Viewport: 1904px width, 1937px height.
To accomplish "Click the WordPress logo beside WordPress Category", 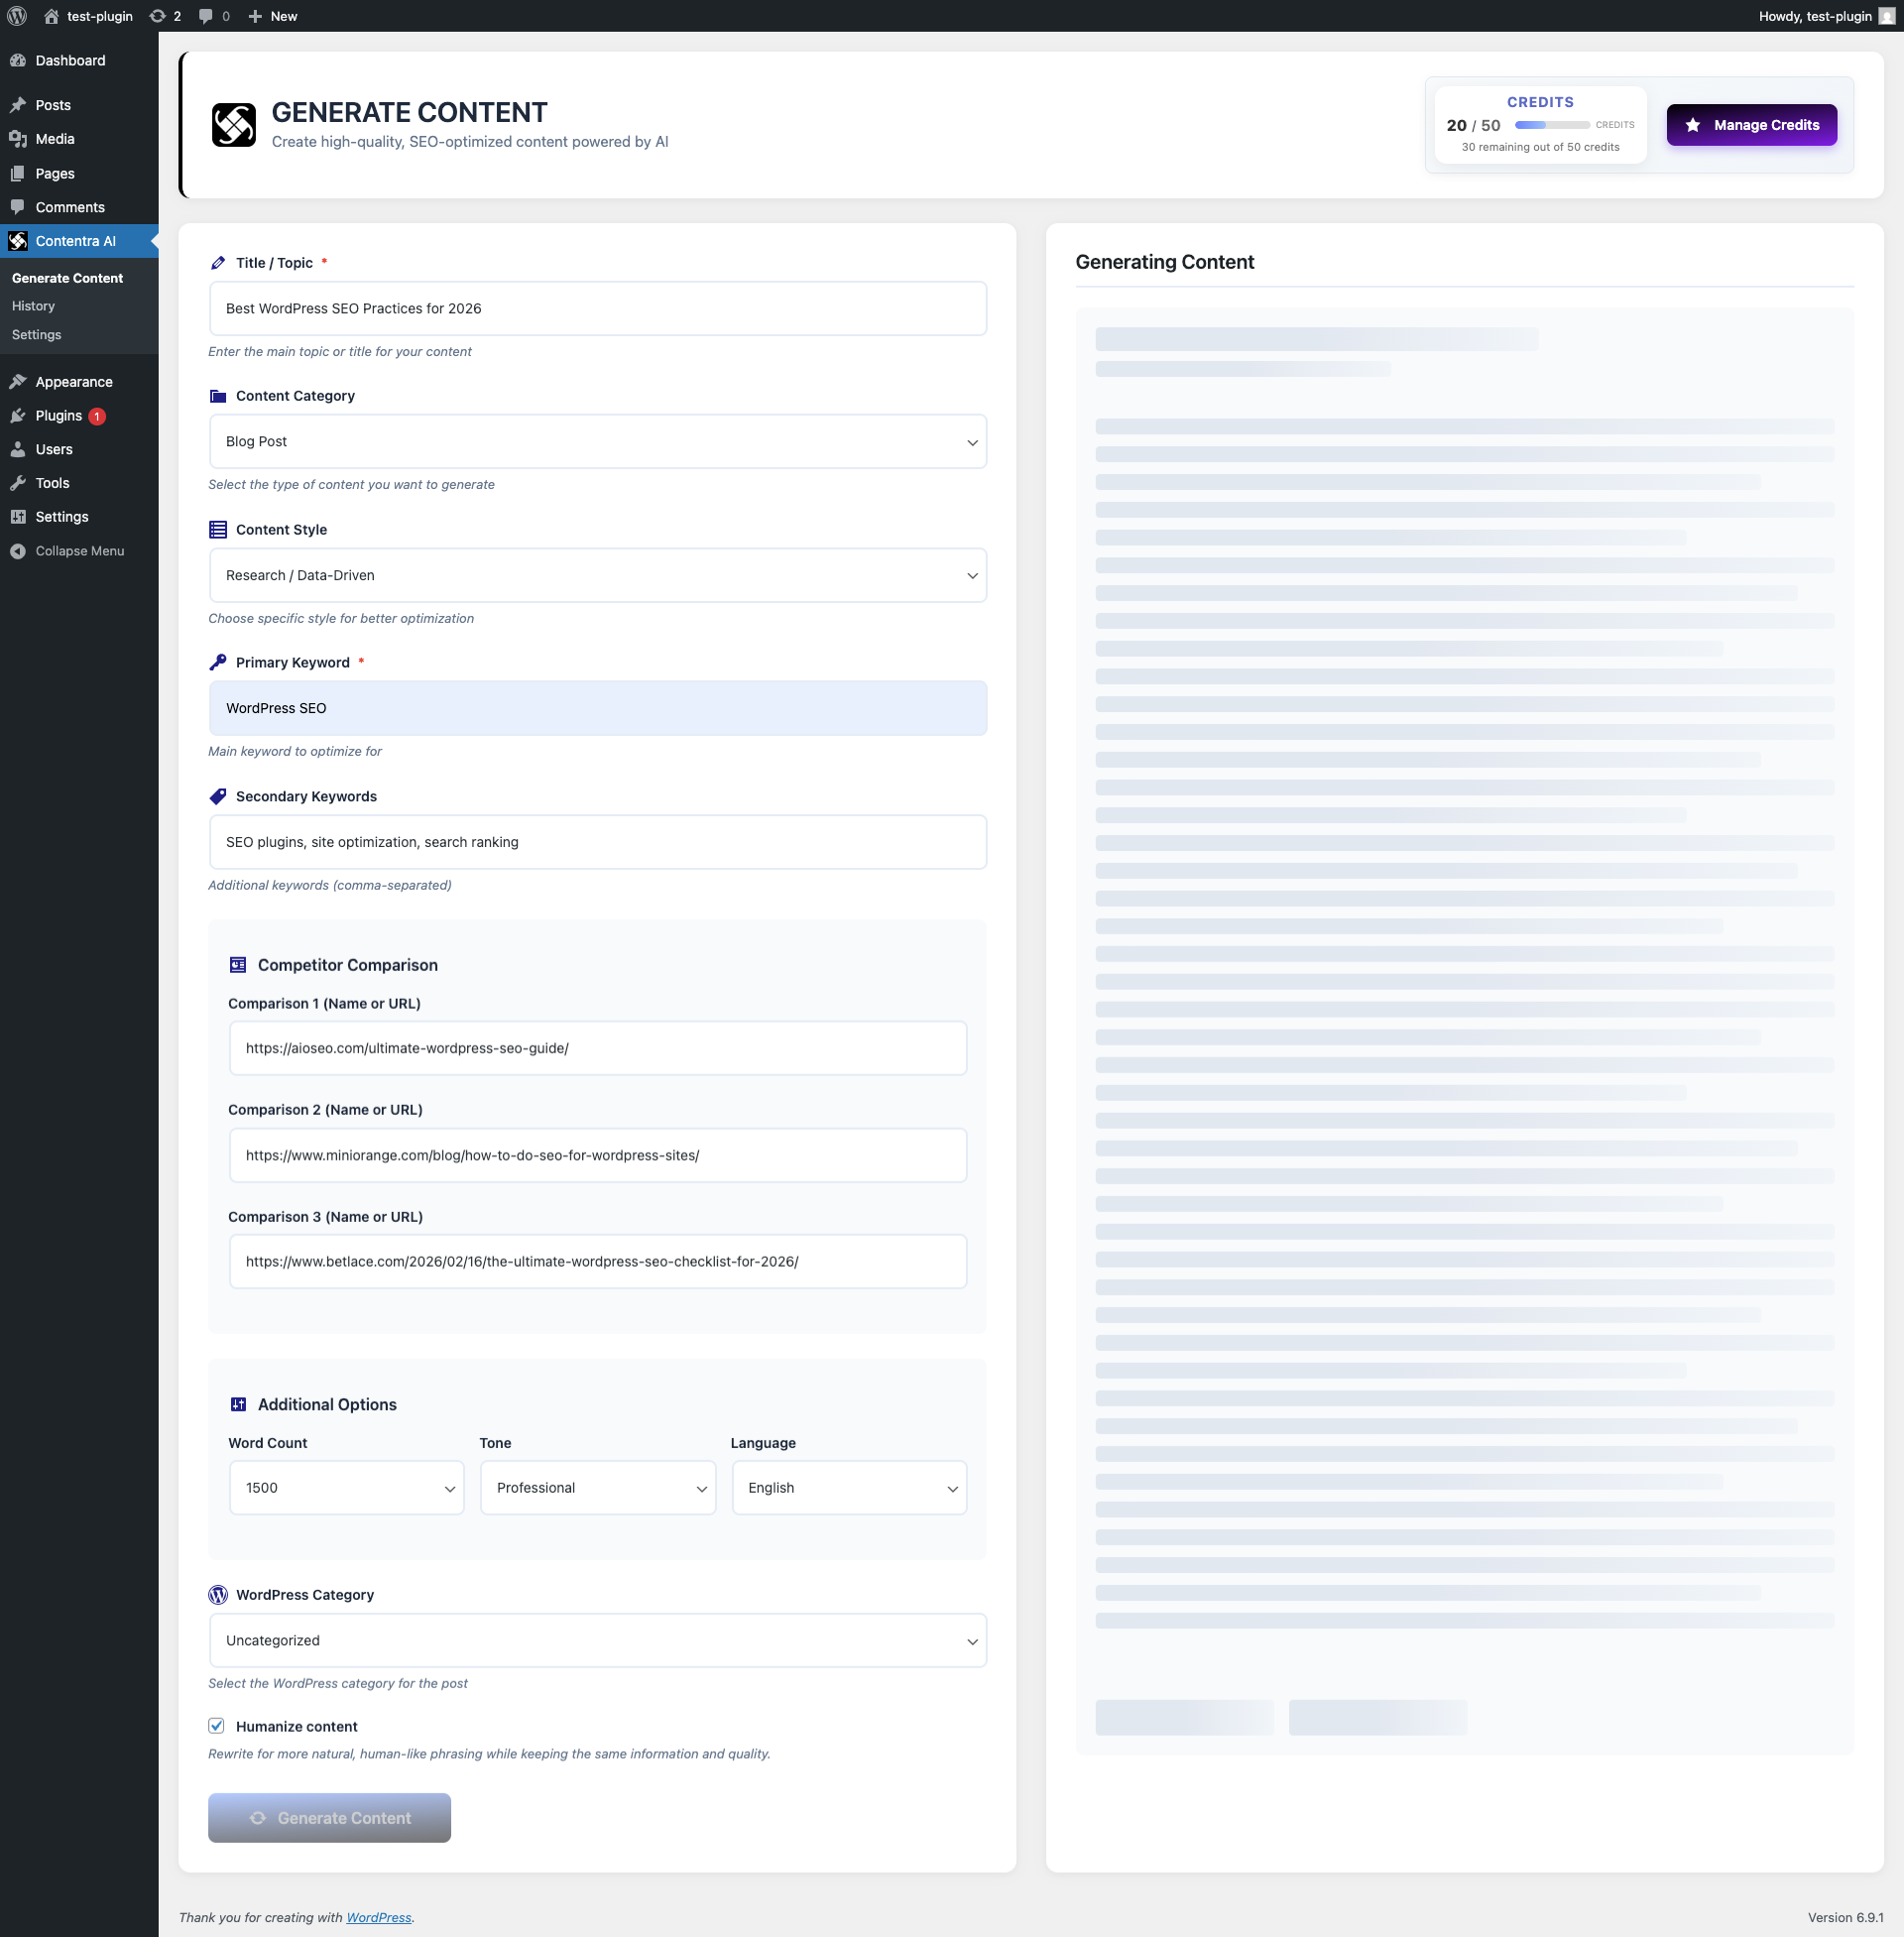I will (x=217, y=1595).
